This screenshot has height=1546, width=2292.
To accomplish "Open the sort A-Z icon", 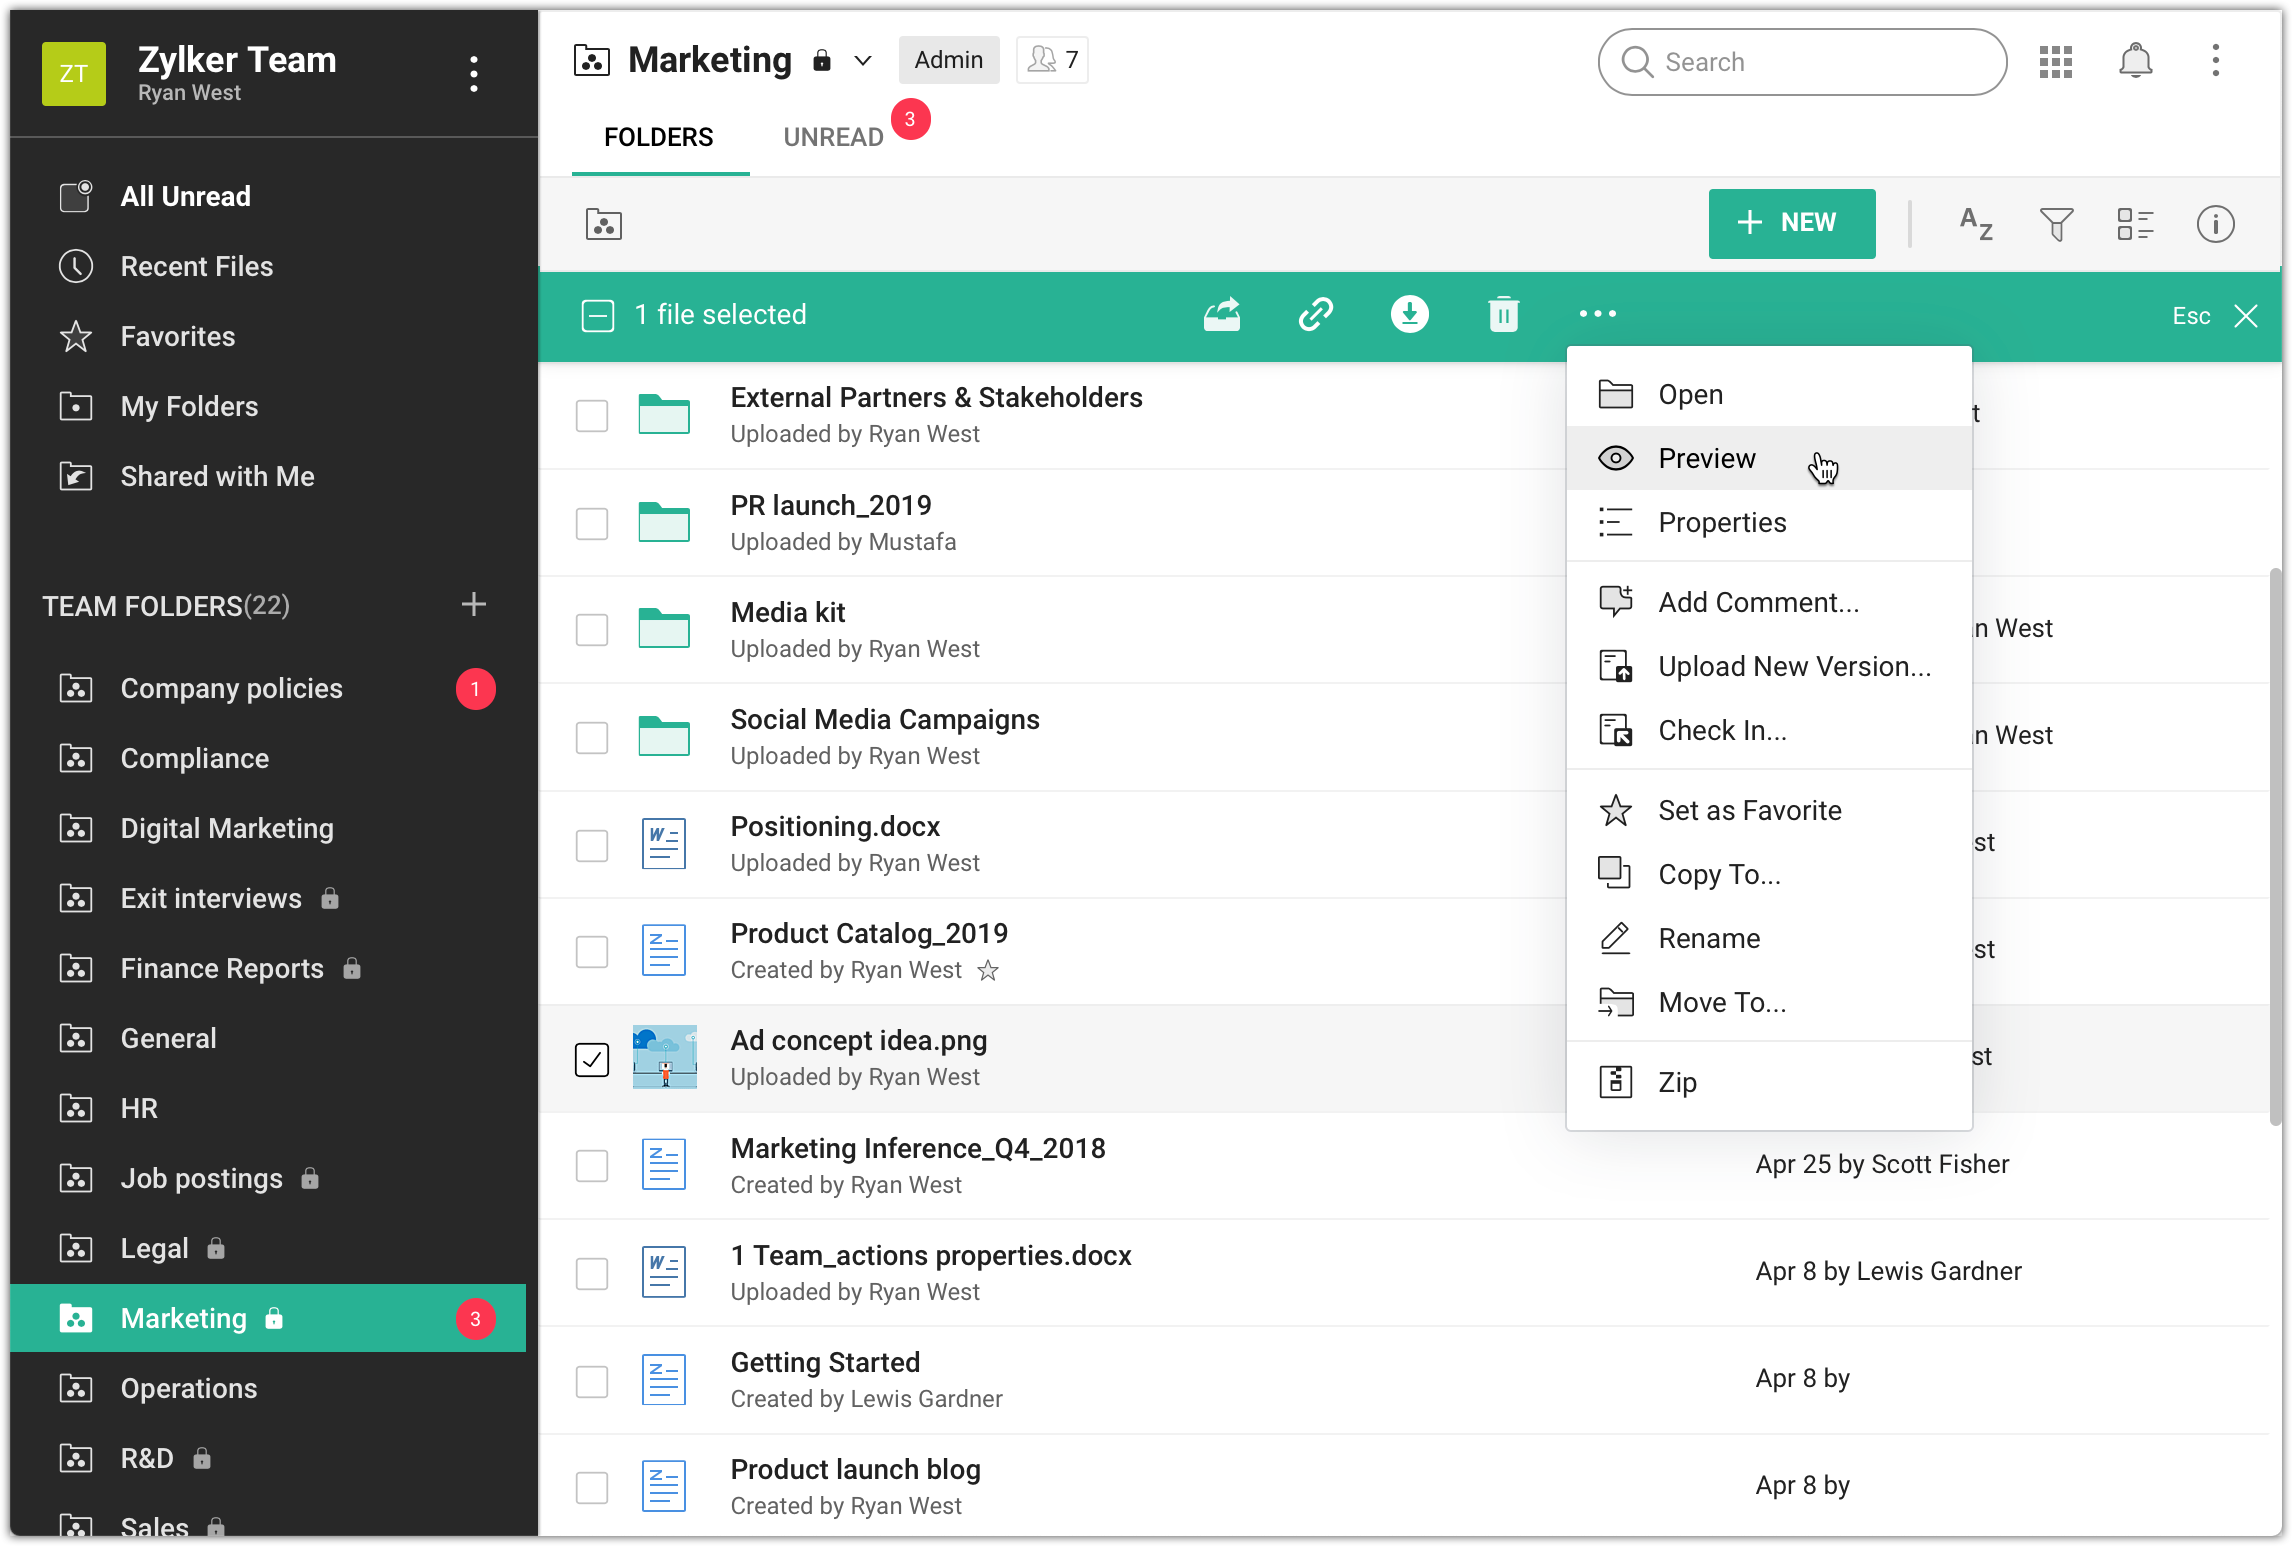I will coord(1976,224).
